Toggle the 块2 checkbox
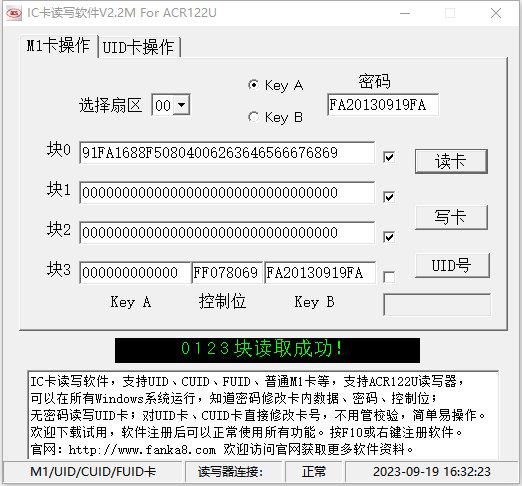Image resolution: width=522 pixels, height=486 pixels. [389, 237]
